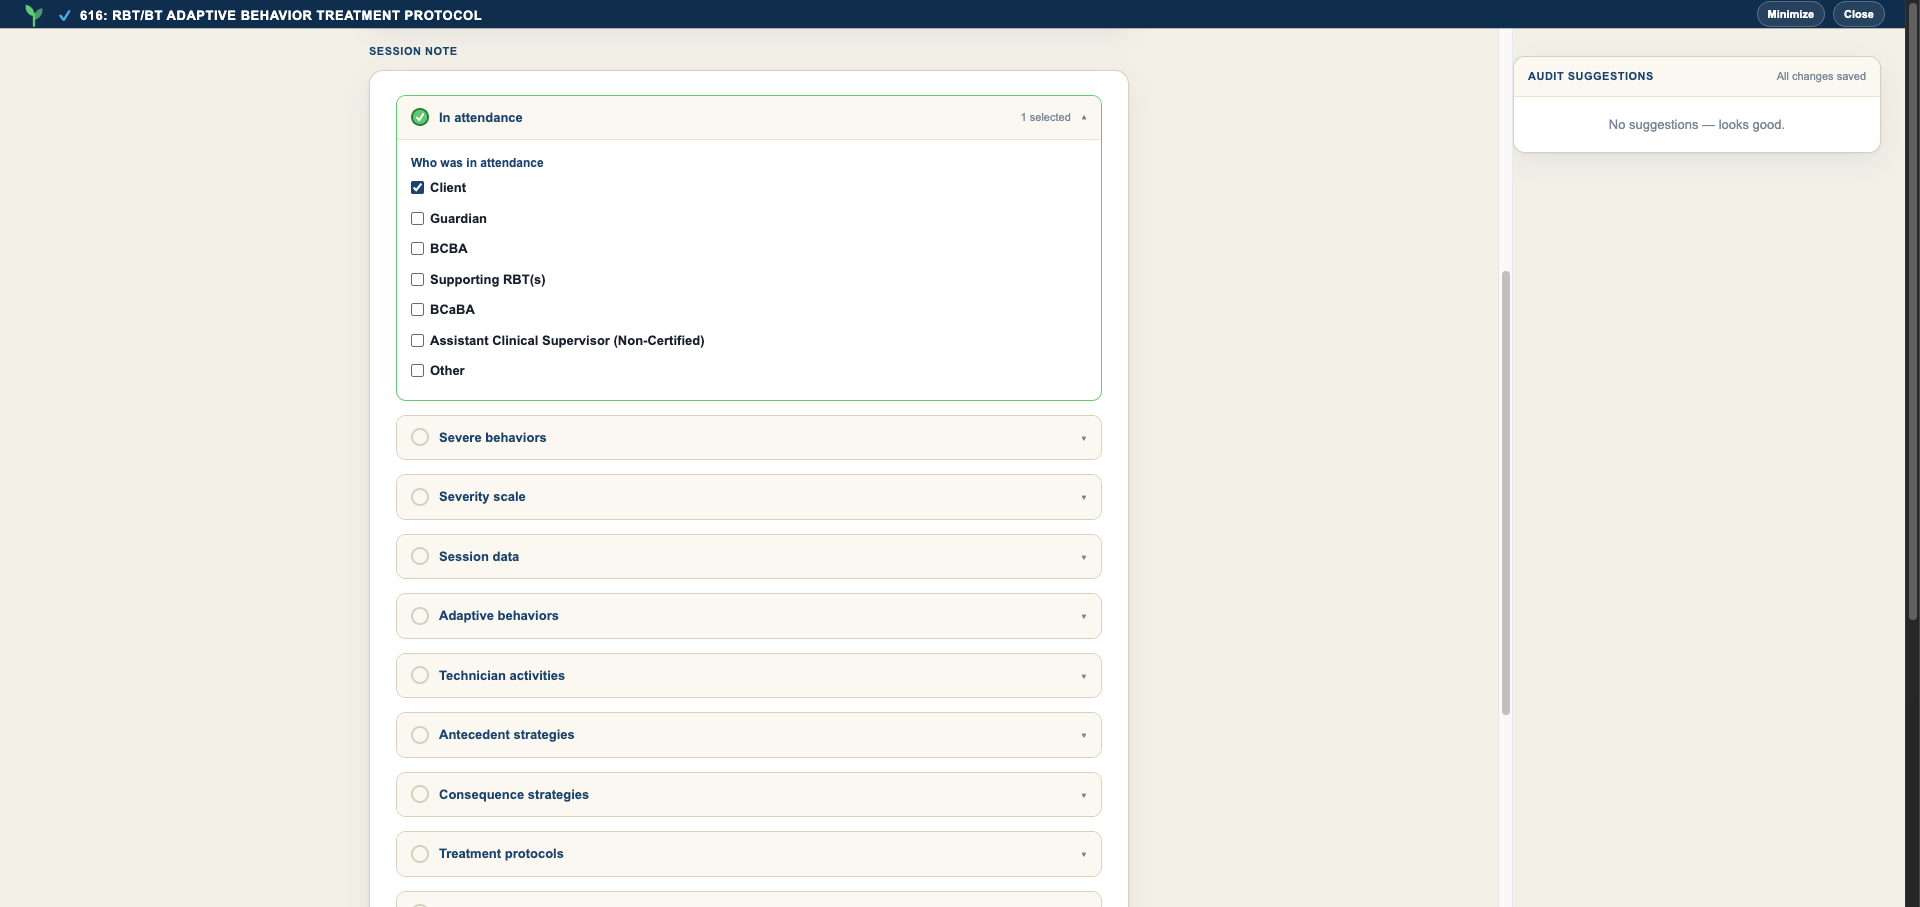
Task: Click the green sprout app logo
Action: [34, 15]
